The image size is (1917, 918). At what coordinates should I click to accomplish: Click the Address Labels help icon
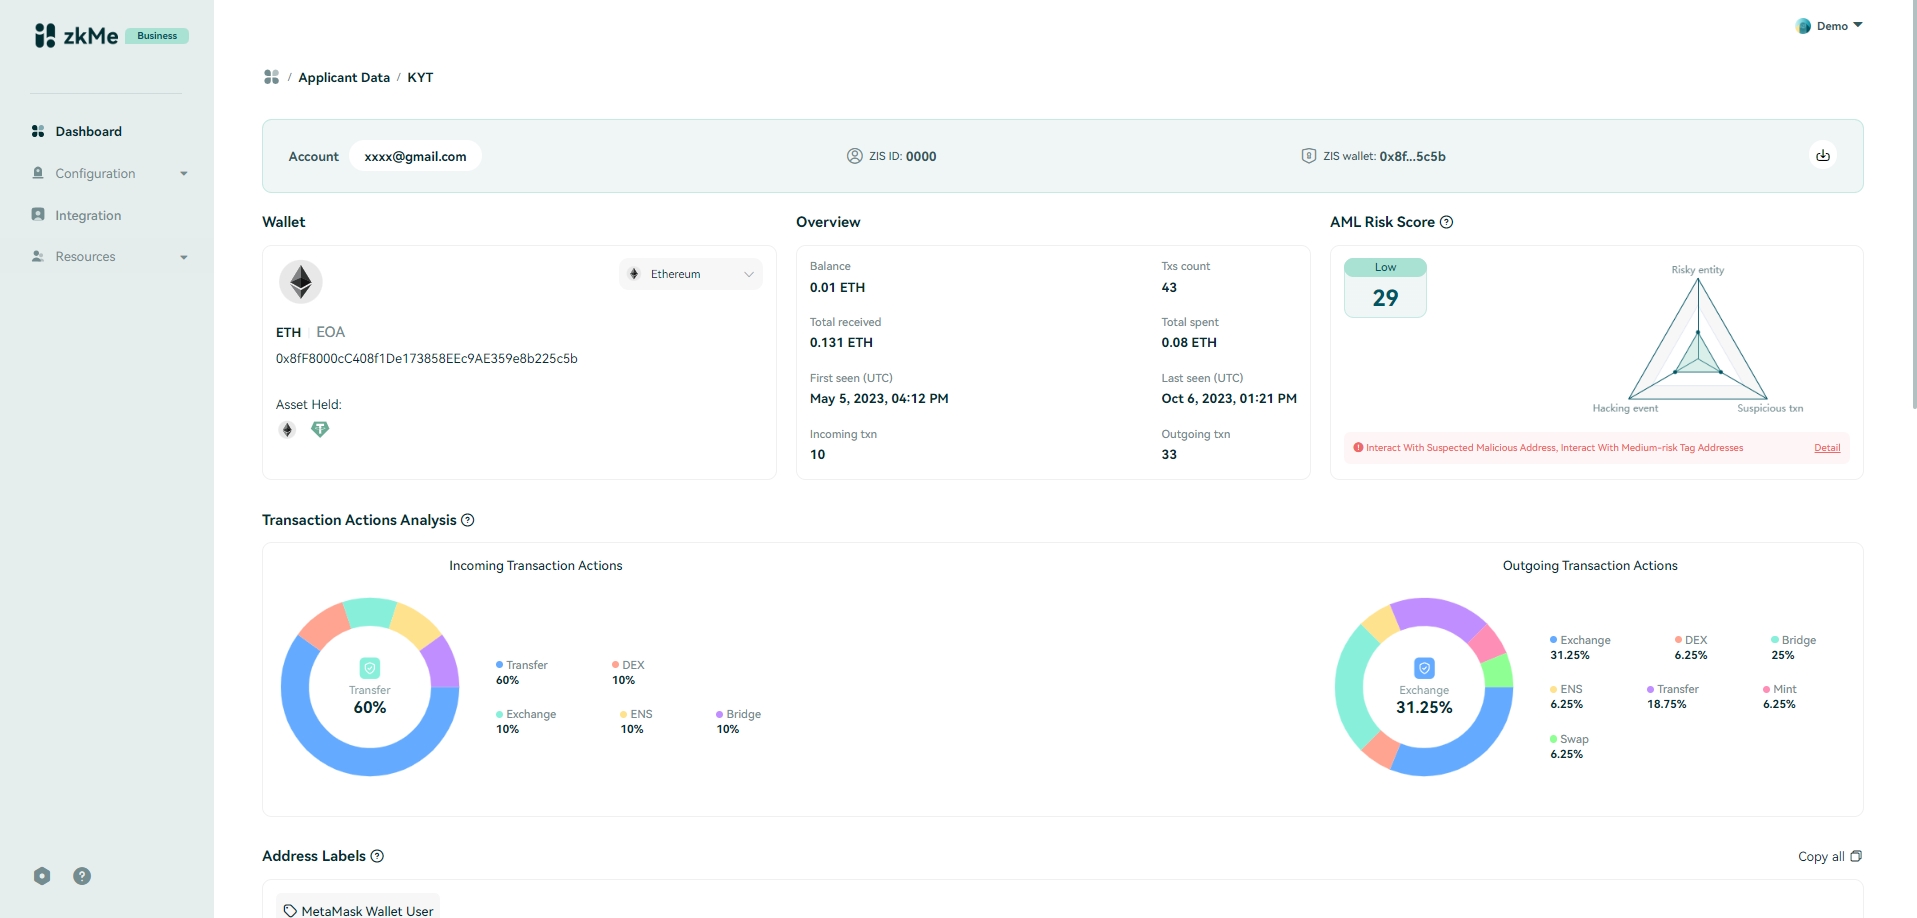tap(377, 856)
